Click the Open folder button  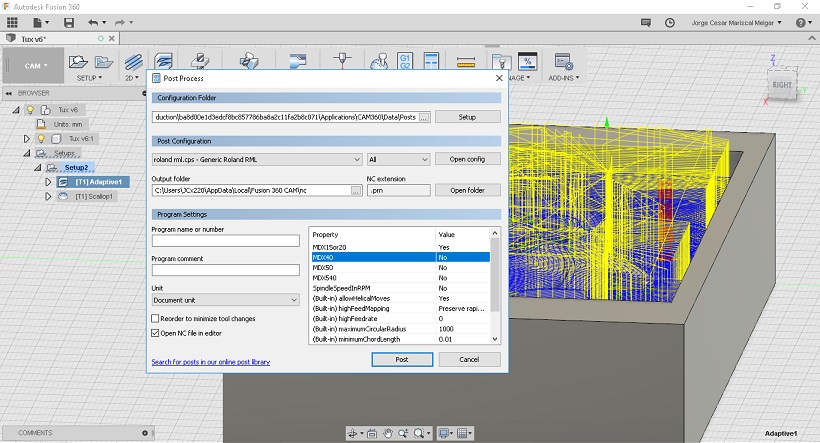[467, 190]
